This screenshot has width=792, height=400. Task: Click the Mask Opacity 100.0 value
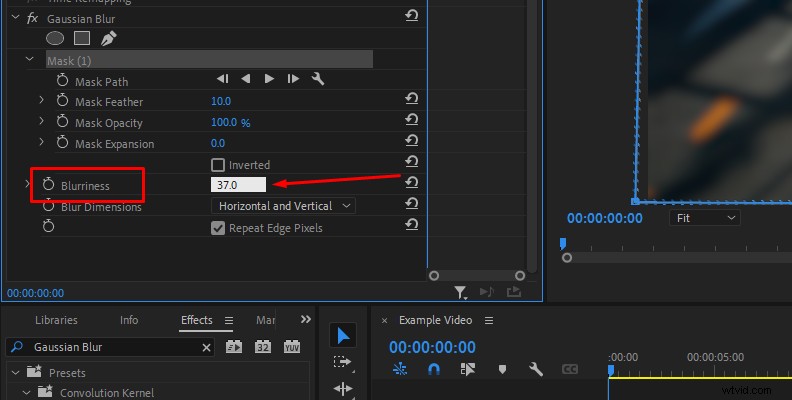point(224,123)
